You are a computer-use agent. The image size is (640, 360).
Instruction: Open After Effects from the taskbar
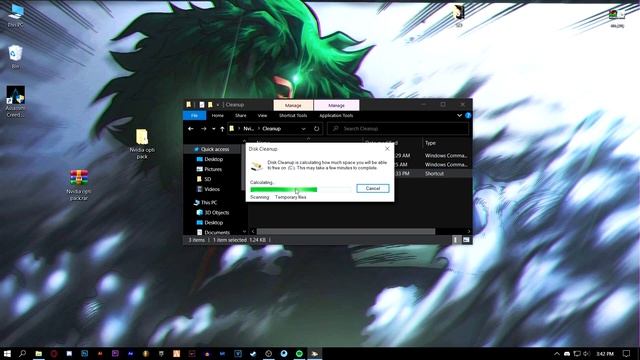[131, 353]
